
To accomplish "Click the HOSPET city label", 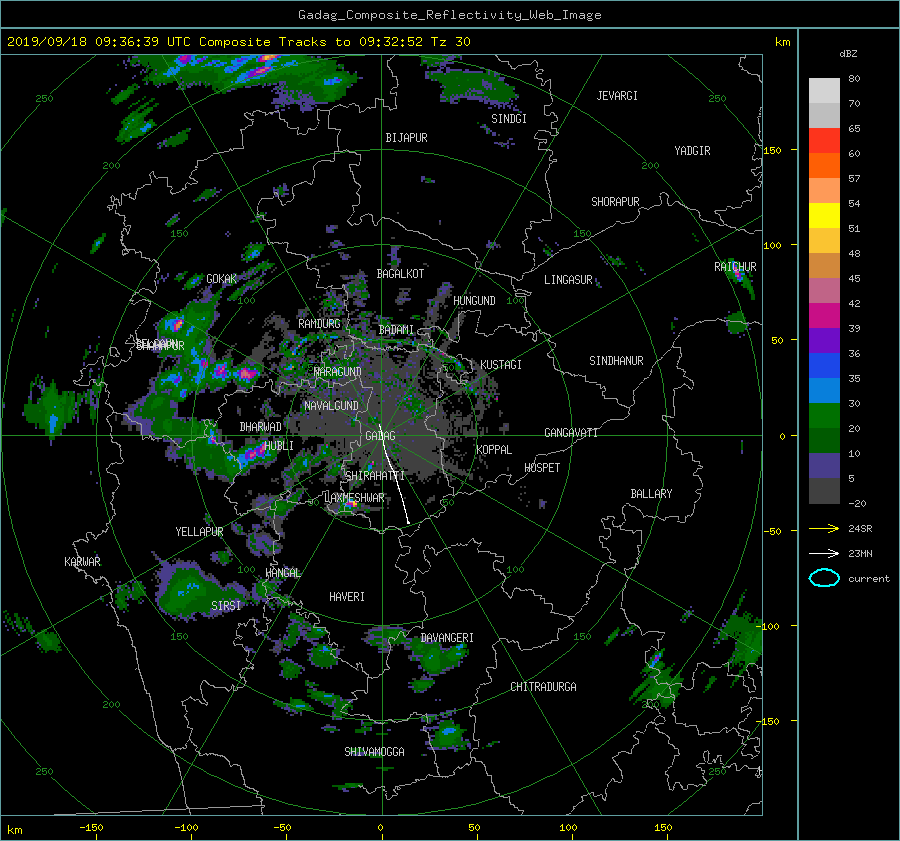I will click(x=542, y=468).
